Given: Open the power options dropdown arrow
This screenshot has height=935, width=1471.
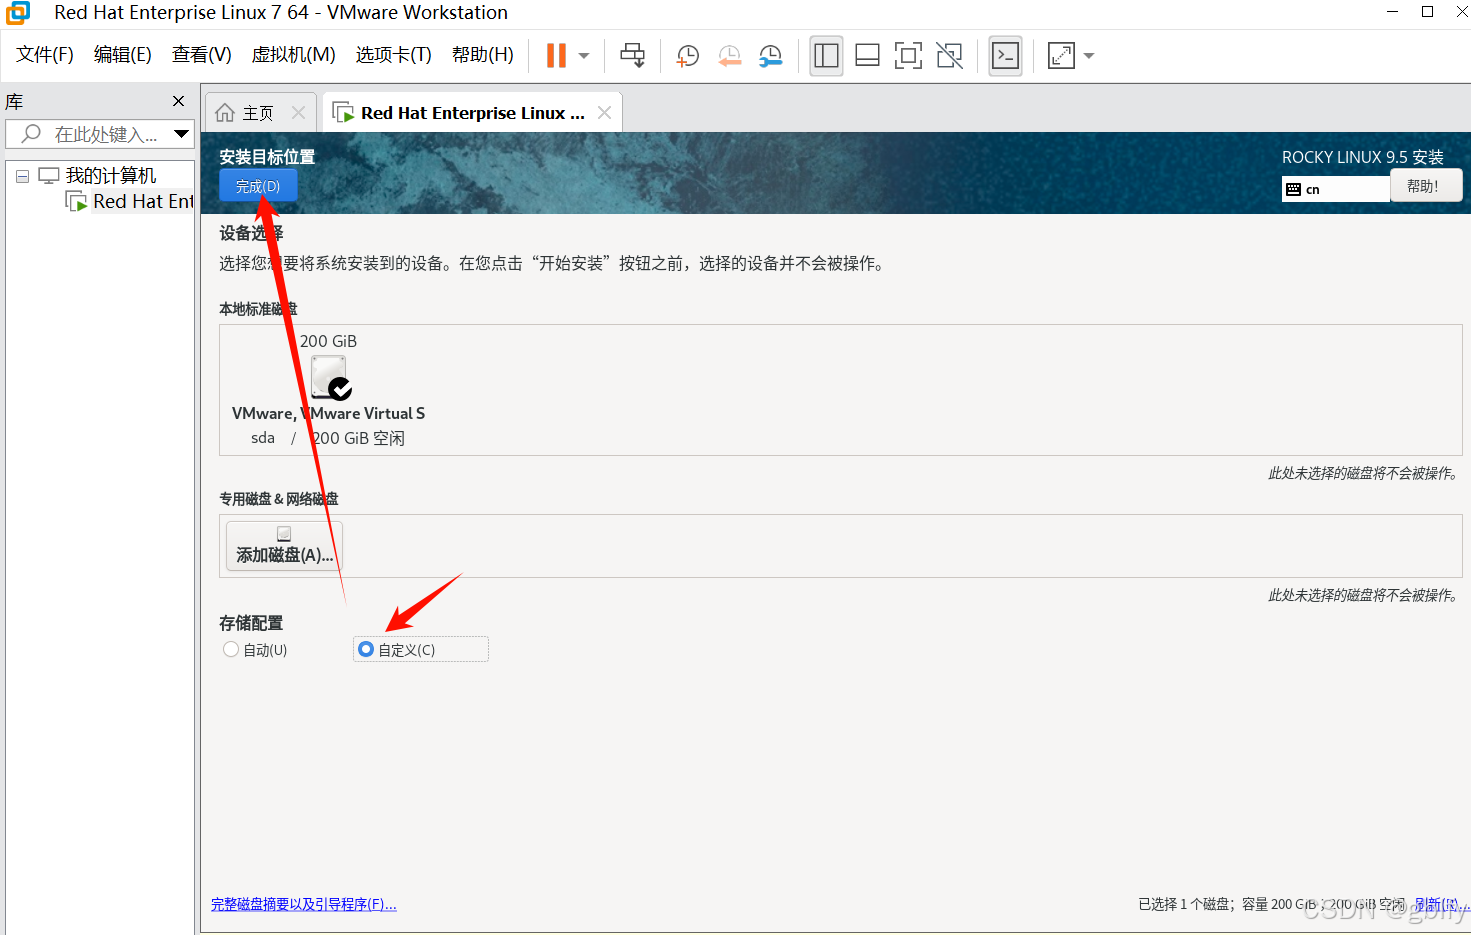Looking at the screenshot, I should point(584,56).
